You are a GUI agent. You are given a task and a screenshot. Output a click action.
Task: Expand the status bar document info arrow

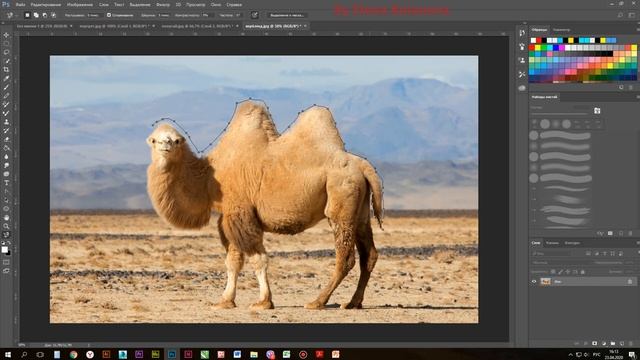click(x=89, y=345)
